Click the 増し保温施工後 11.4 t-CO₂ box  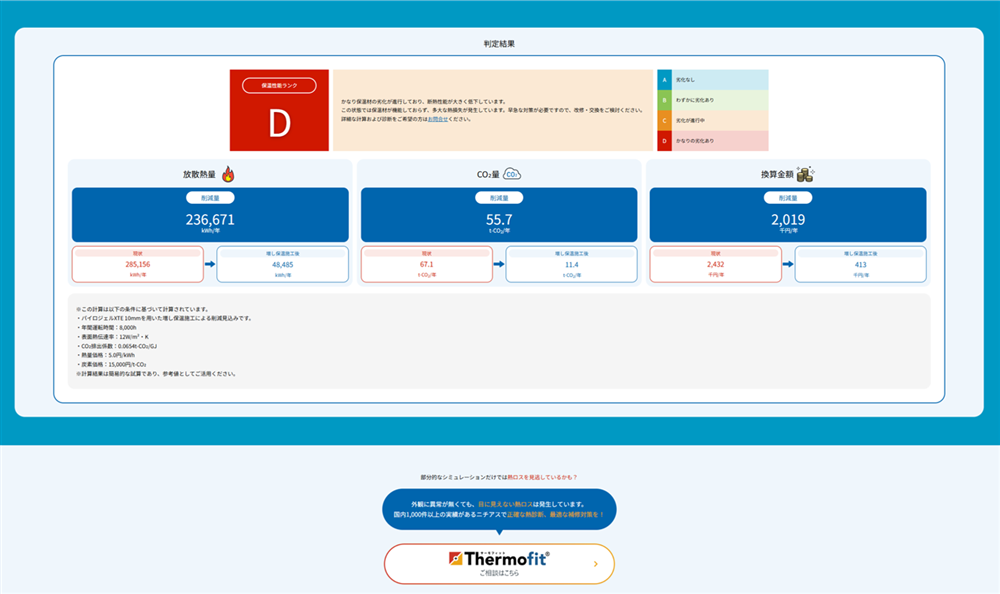tap(571, 265)
